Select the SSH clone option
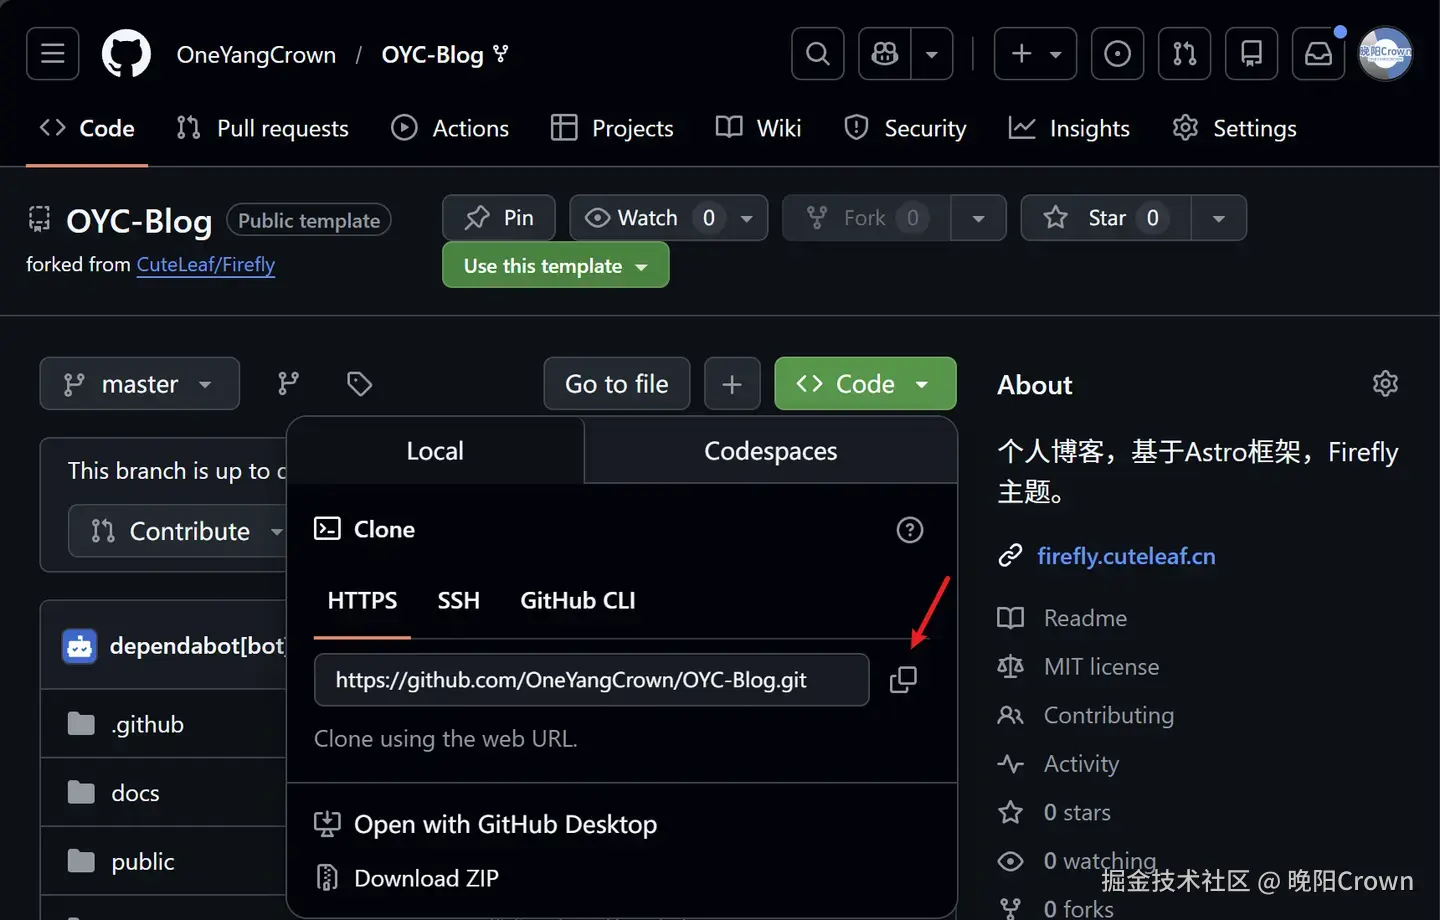 coord(459,601)
